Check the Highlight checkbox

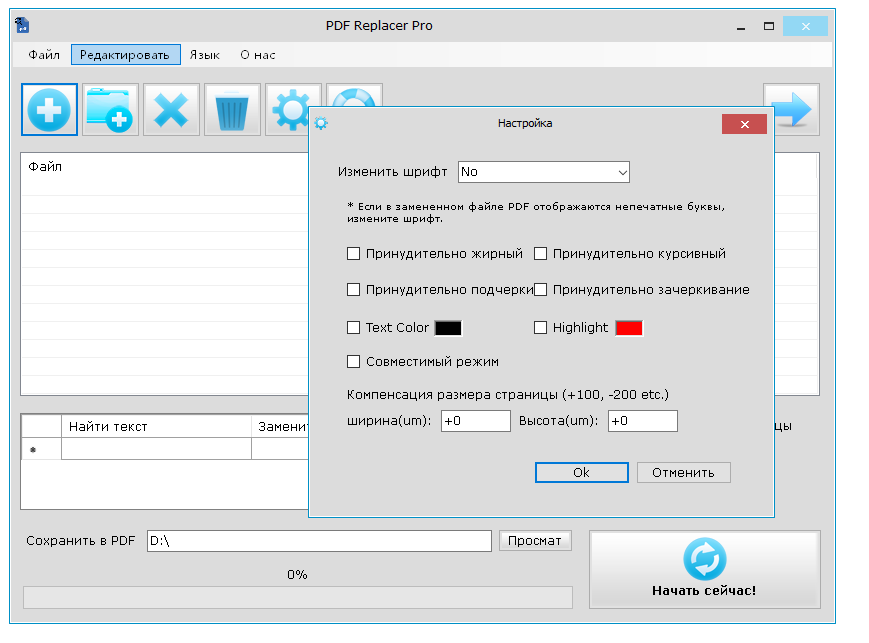tap(540, 328)
